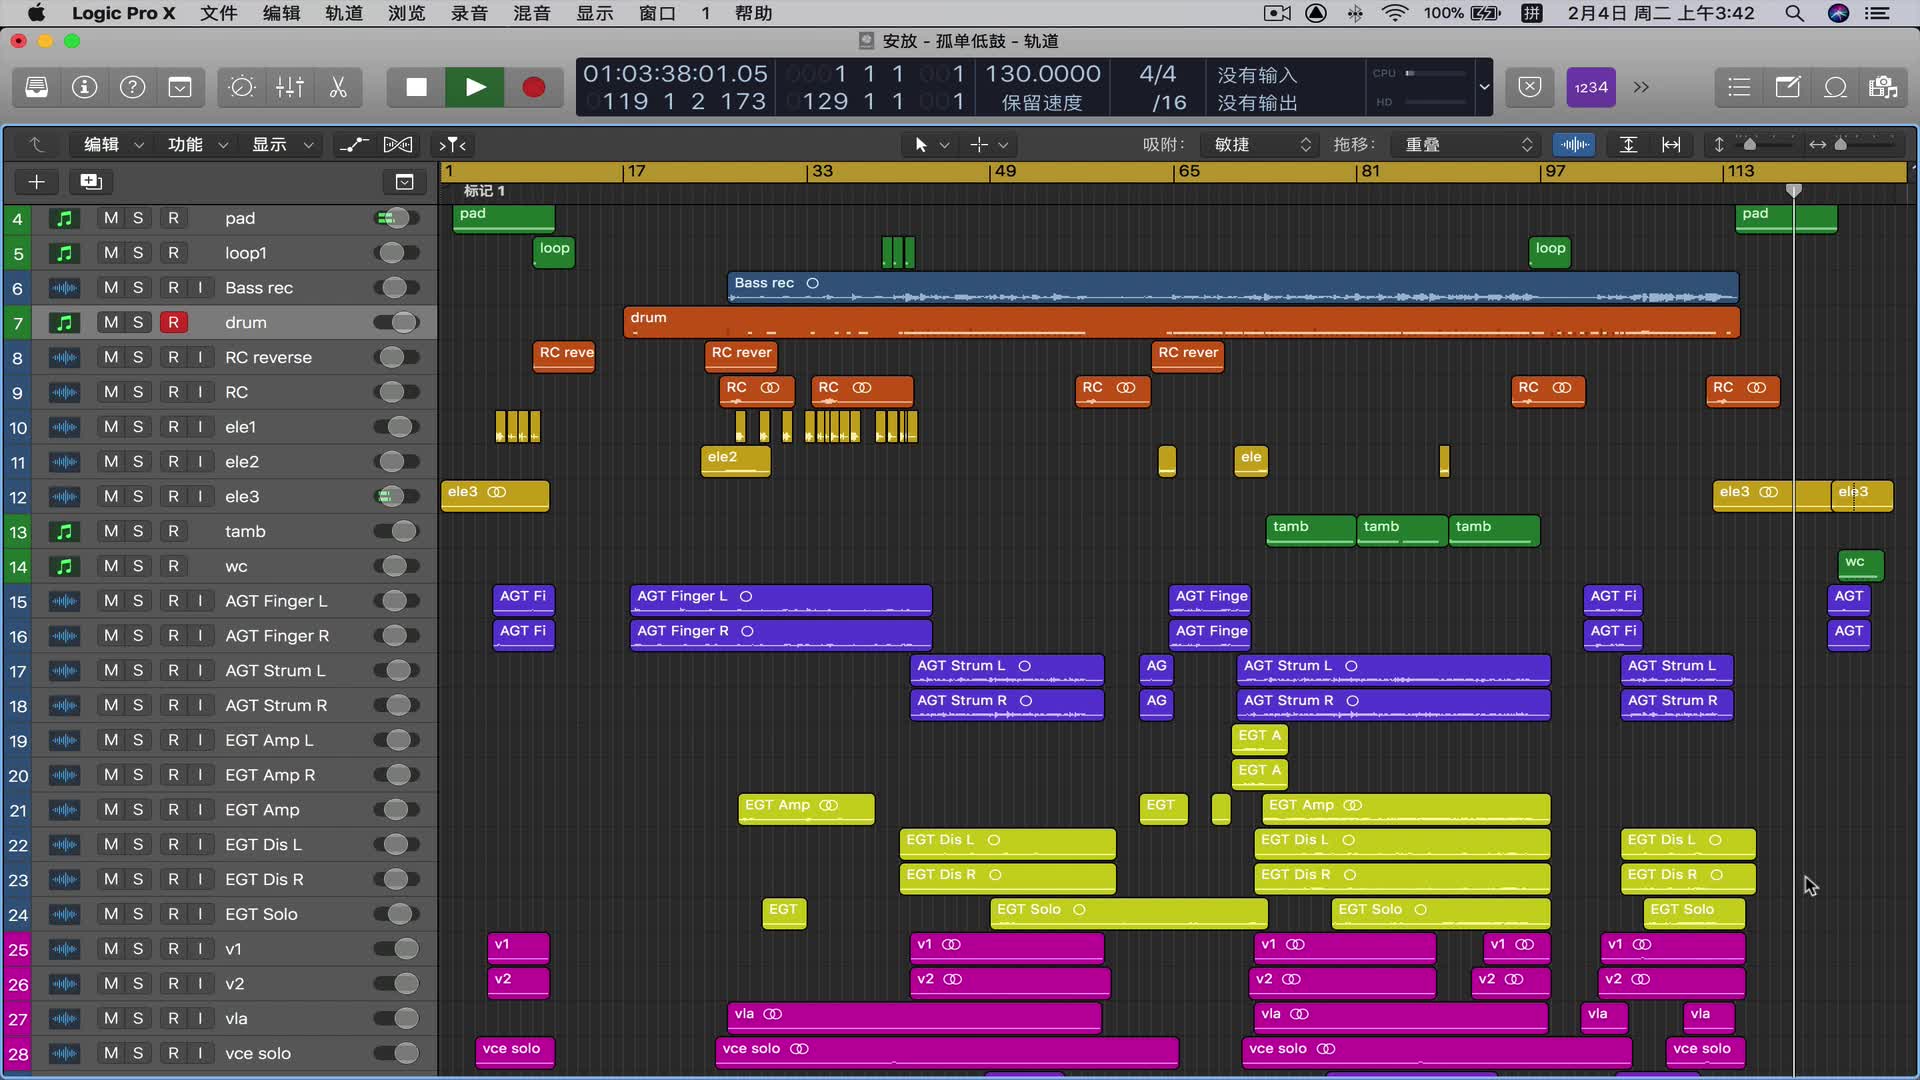Viewport: 1920px width, 1080px height.
Task: Disable record on the drum track
Action: tap(174, 322)
